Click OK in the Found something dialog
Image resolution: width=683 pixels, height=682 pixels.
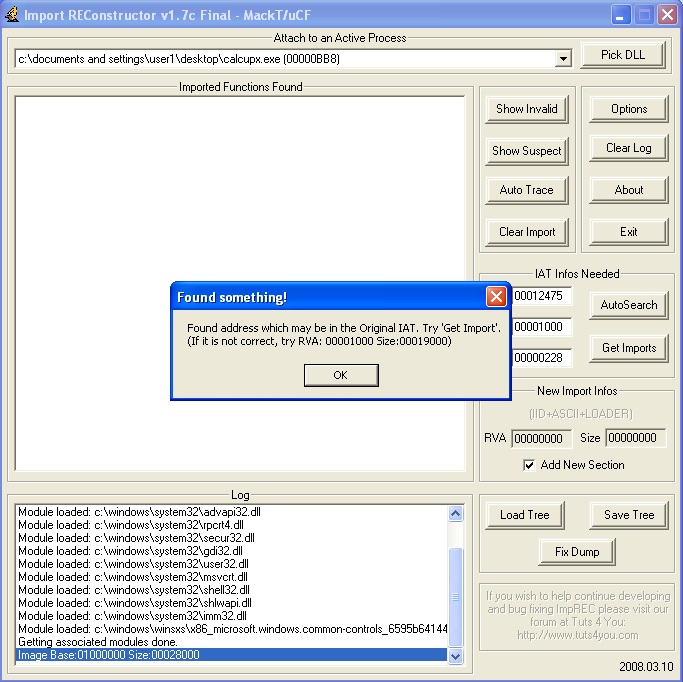click(340, 375)
